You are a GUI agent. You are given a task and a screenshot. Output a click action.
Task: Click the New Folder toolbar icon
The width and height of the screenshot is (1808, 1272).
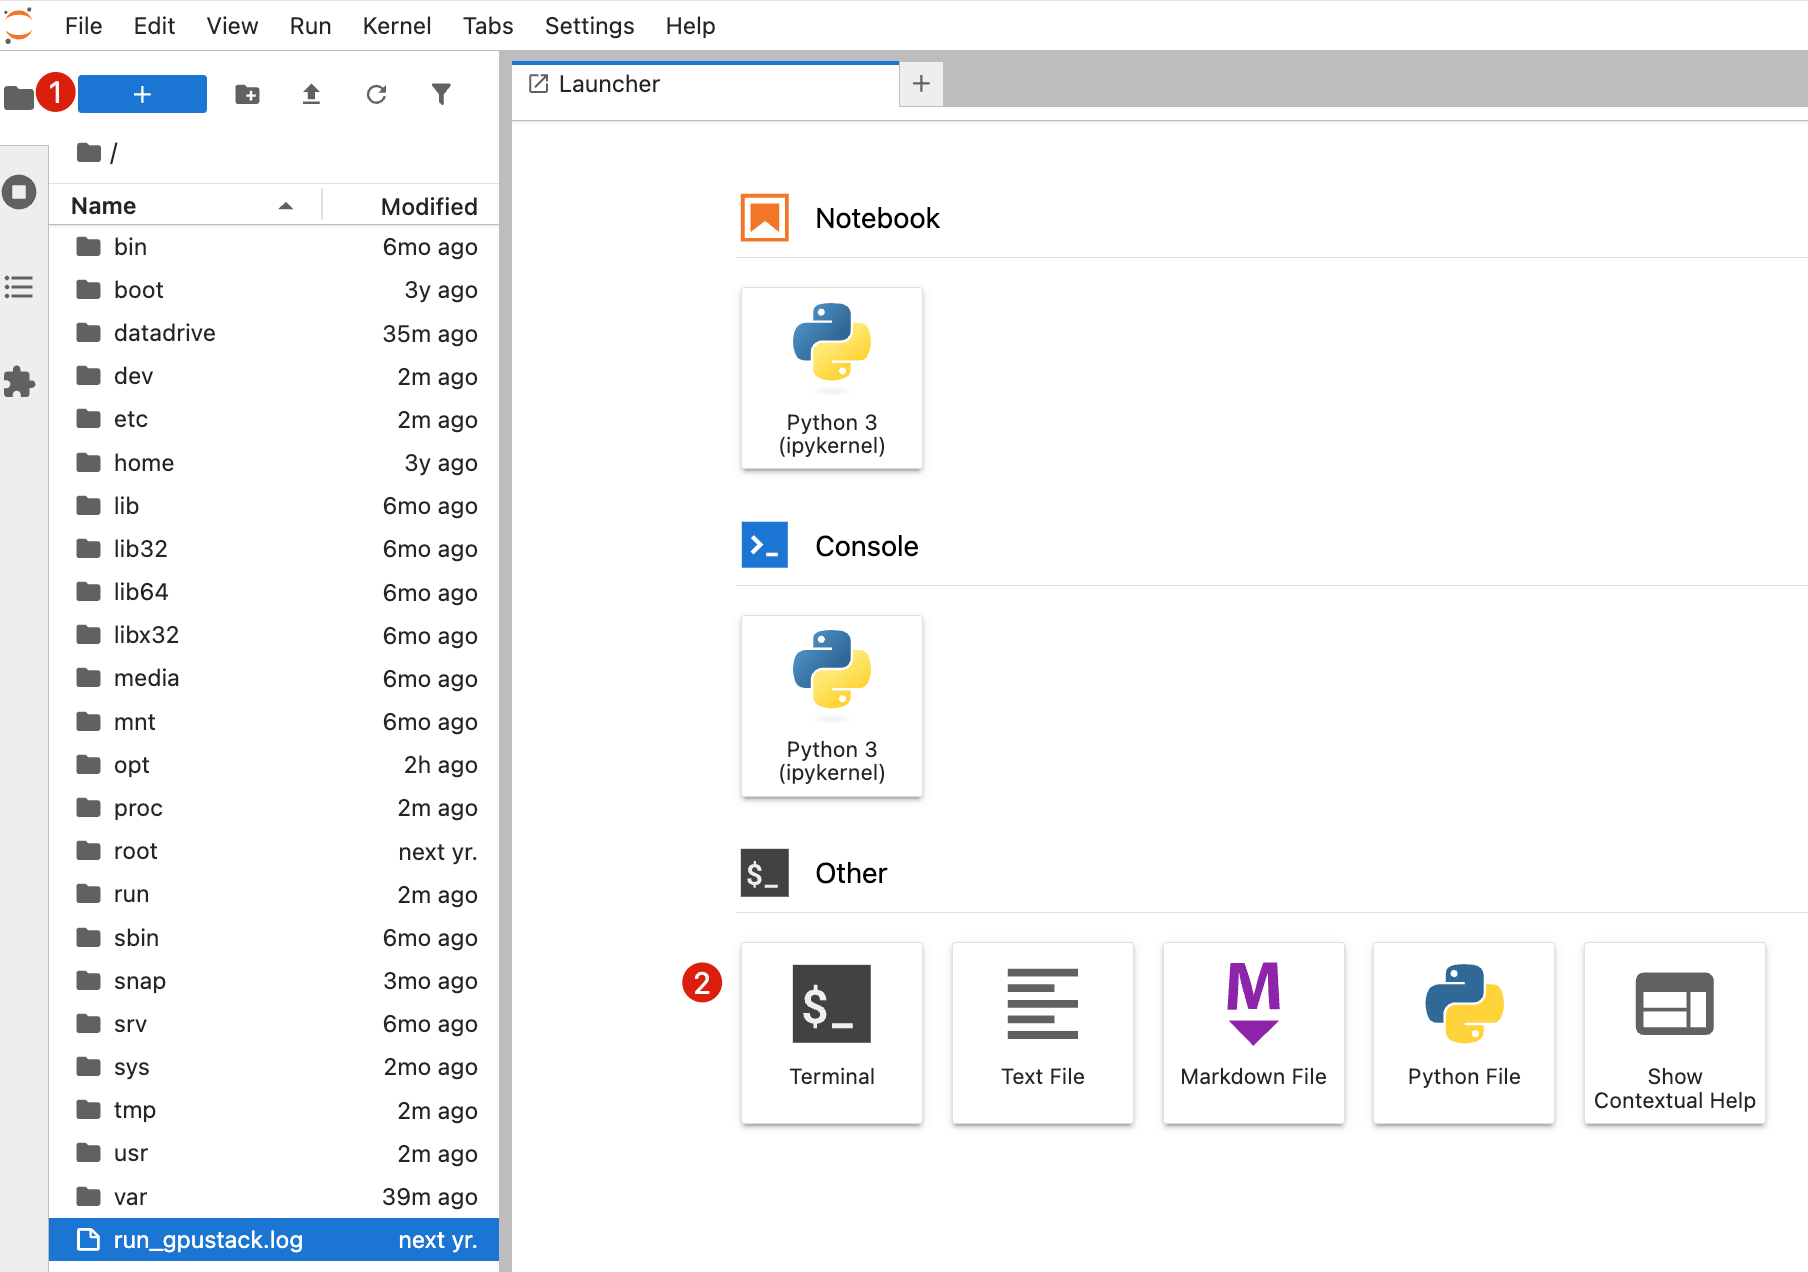tap(247, 94)
